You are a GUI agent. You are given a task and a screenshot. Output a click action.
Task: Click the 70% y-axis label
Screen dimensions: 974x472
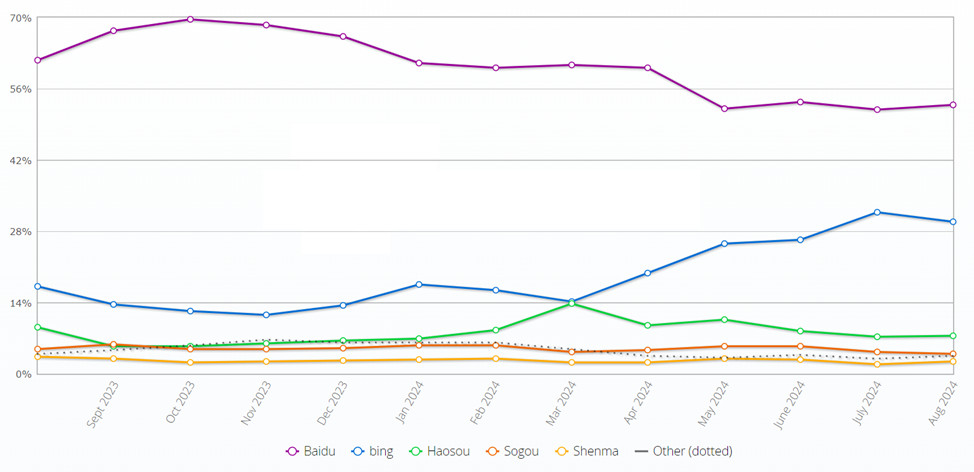click(20, 18)
